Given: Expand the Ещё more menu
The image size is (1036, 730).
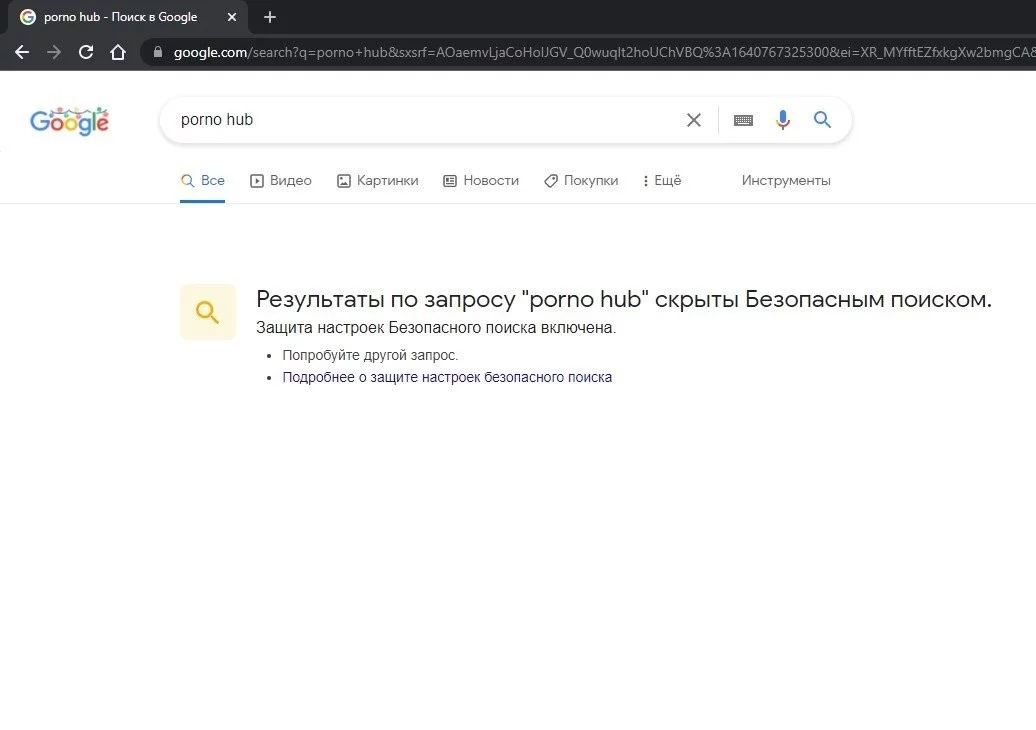Looking at the screenshot, I should pyautogui.click(x=662, y=180).
